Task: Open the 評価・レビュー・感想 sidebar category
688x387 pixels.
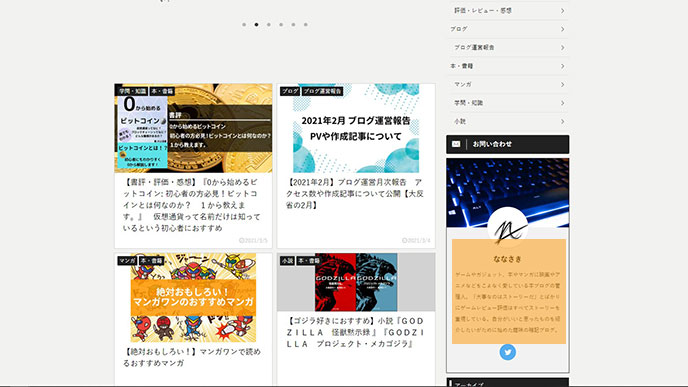Action: [509, 11]
